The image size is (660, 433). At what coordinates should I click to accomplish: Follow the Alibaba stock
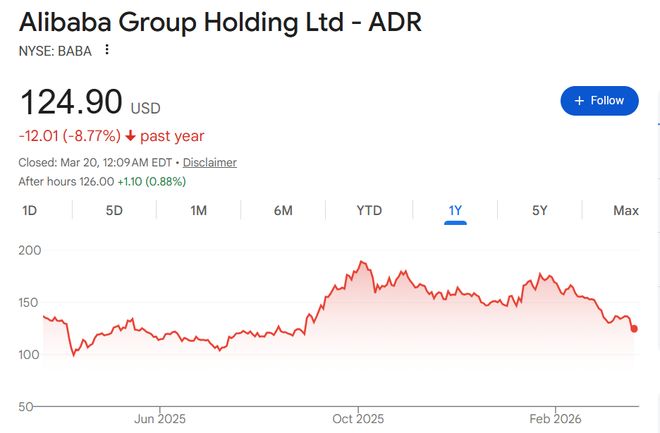[x=599, y=101]
